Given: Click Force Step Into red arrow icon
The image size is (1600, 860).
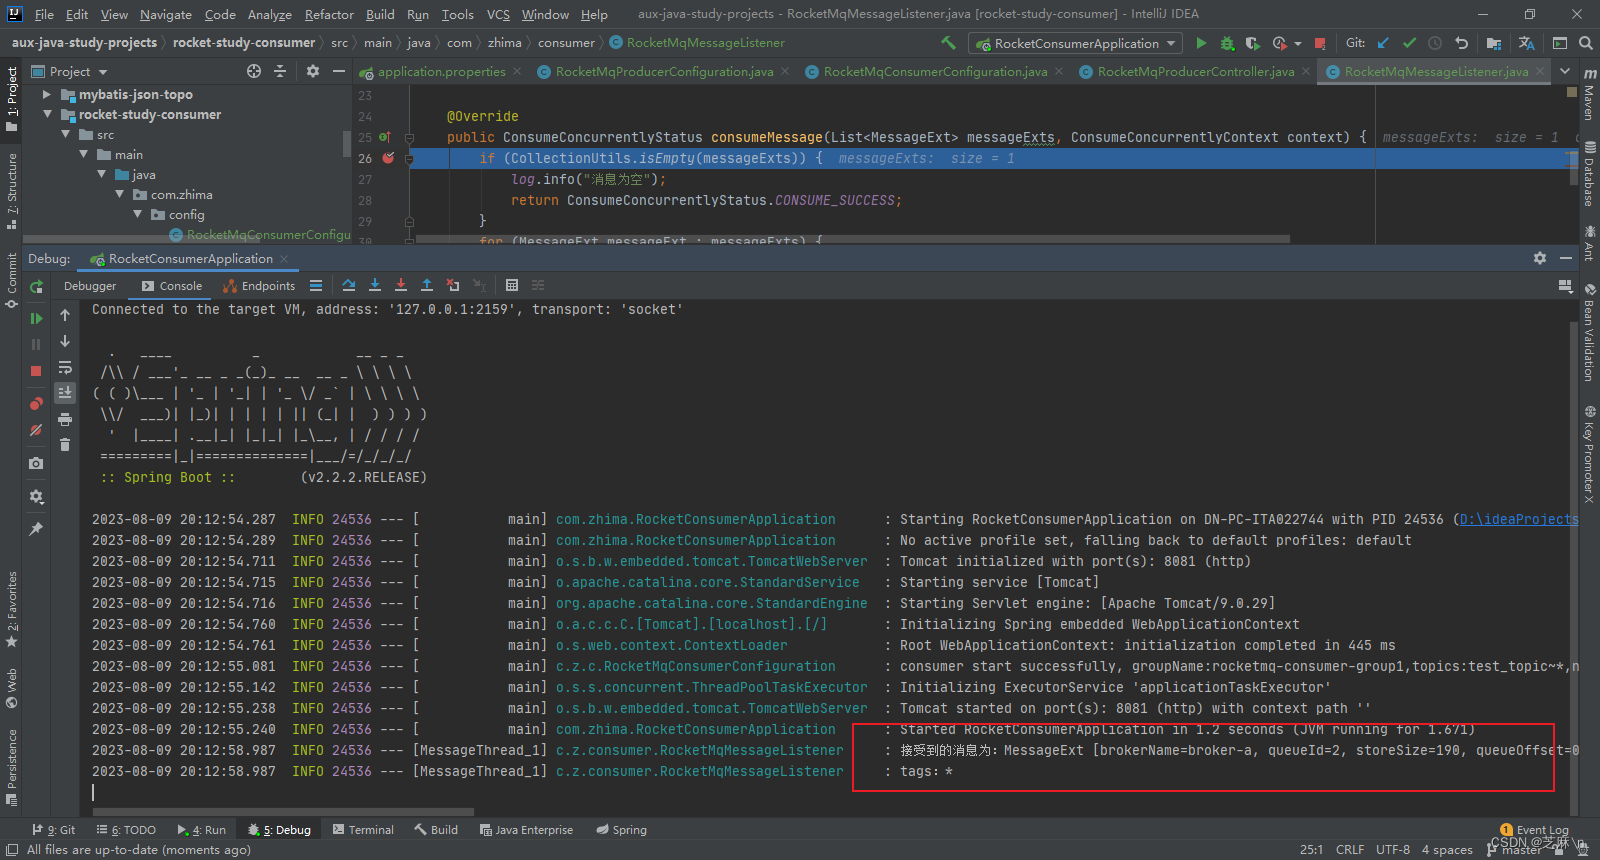Looking at the screenshot, I should [401, 285].
